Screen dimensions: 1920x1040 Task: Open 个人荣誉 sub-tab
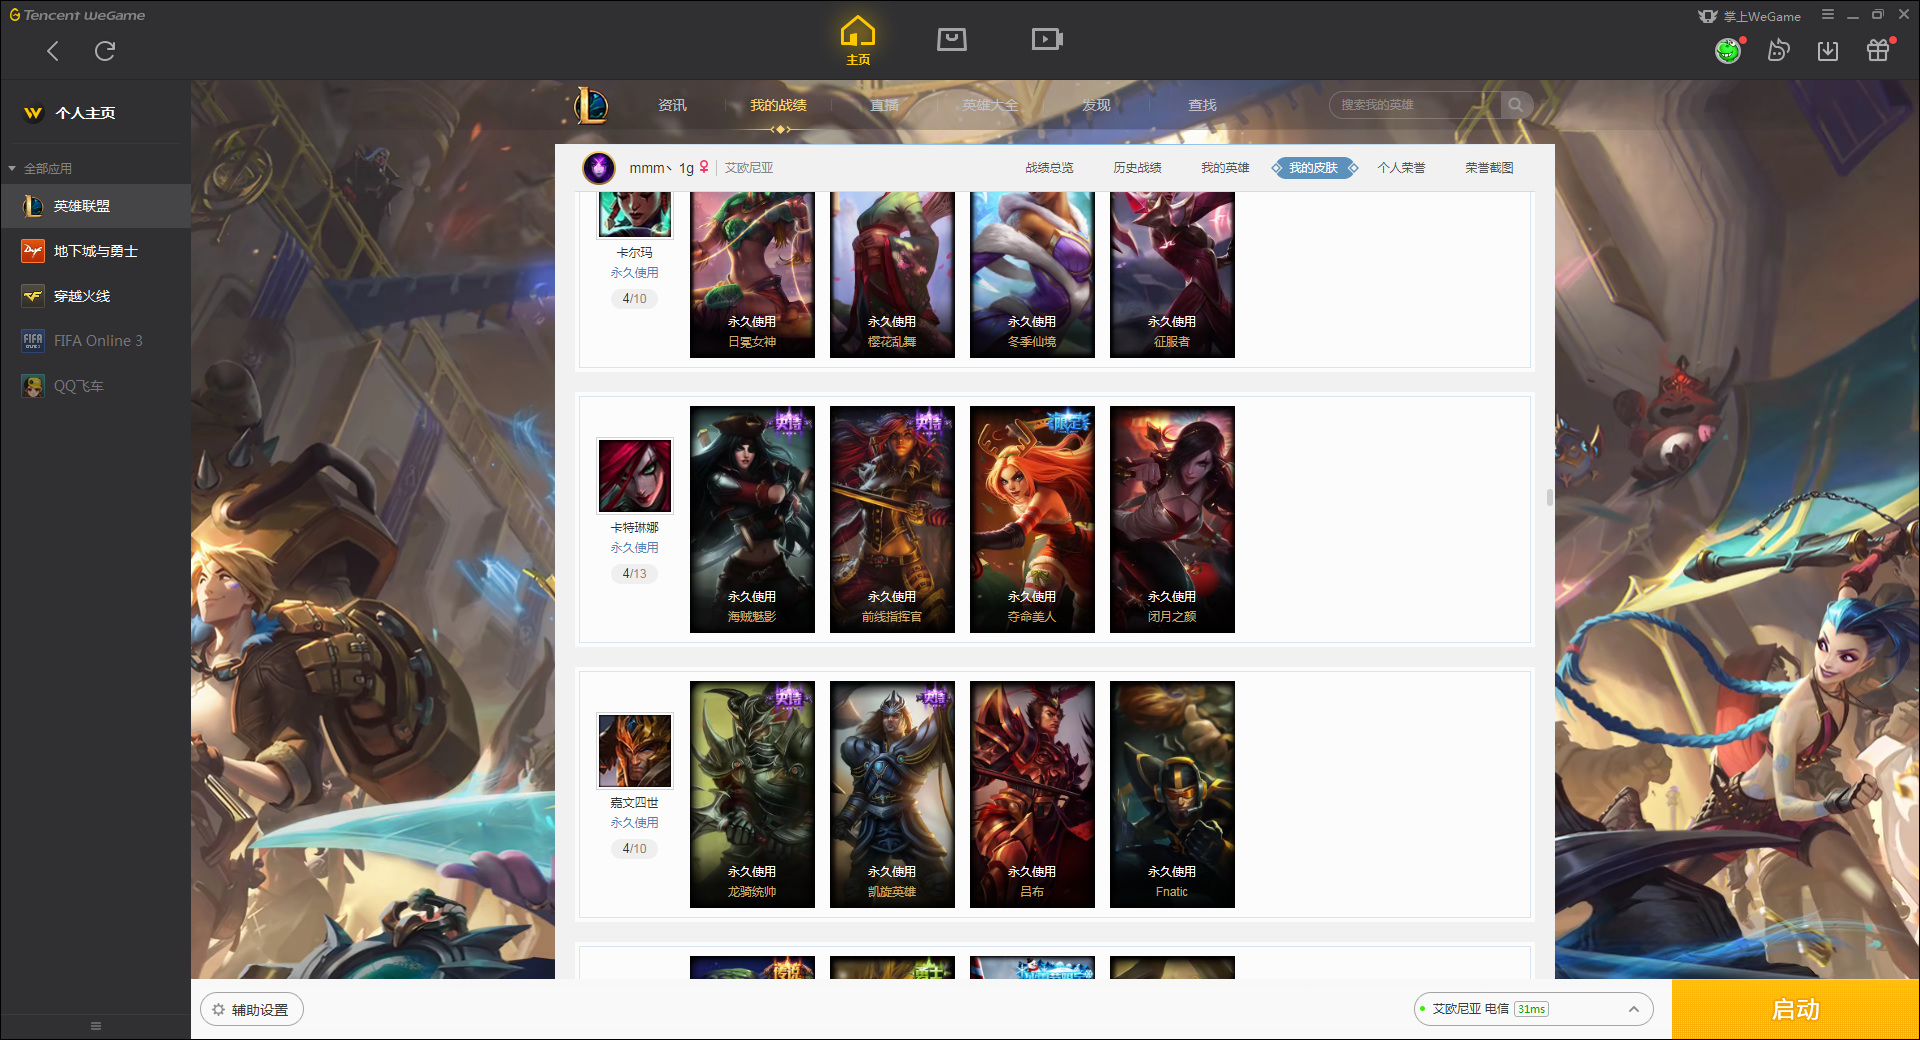click(1401, 168)
